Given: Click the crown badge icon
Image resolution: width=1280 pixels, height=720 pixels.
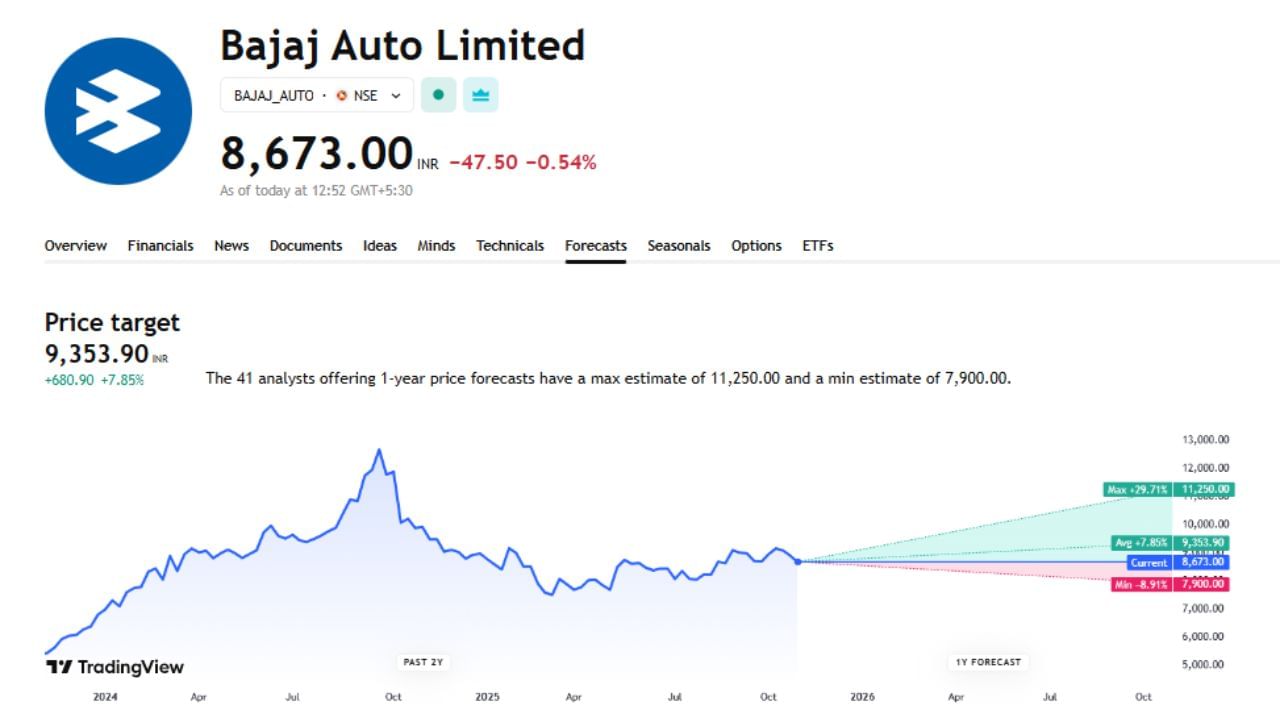Looking at the screenshot, I should click(481, 95).
